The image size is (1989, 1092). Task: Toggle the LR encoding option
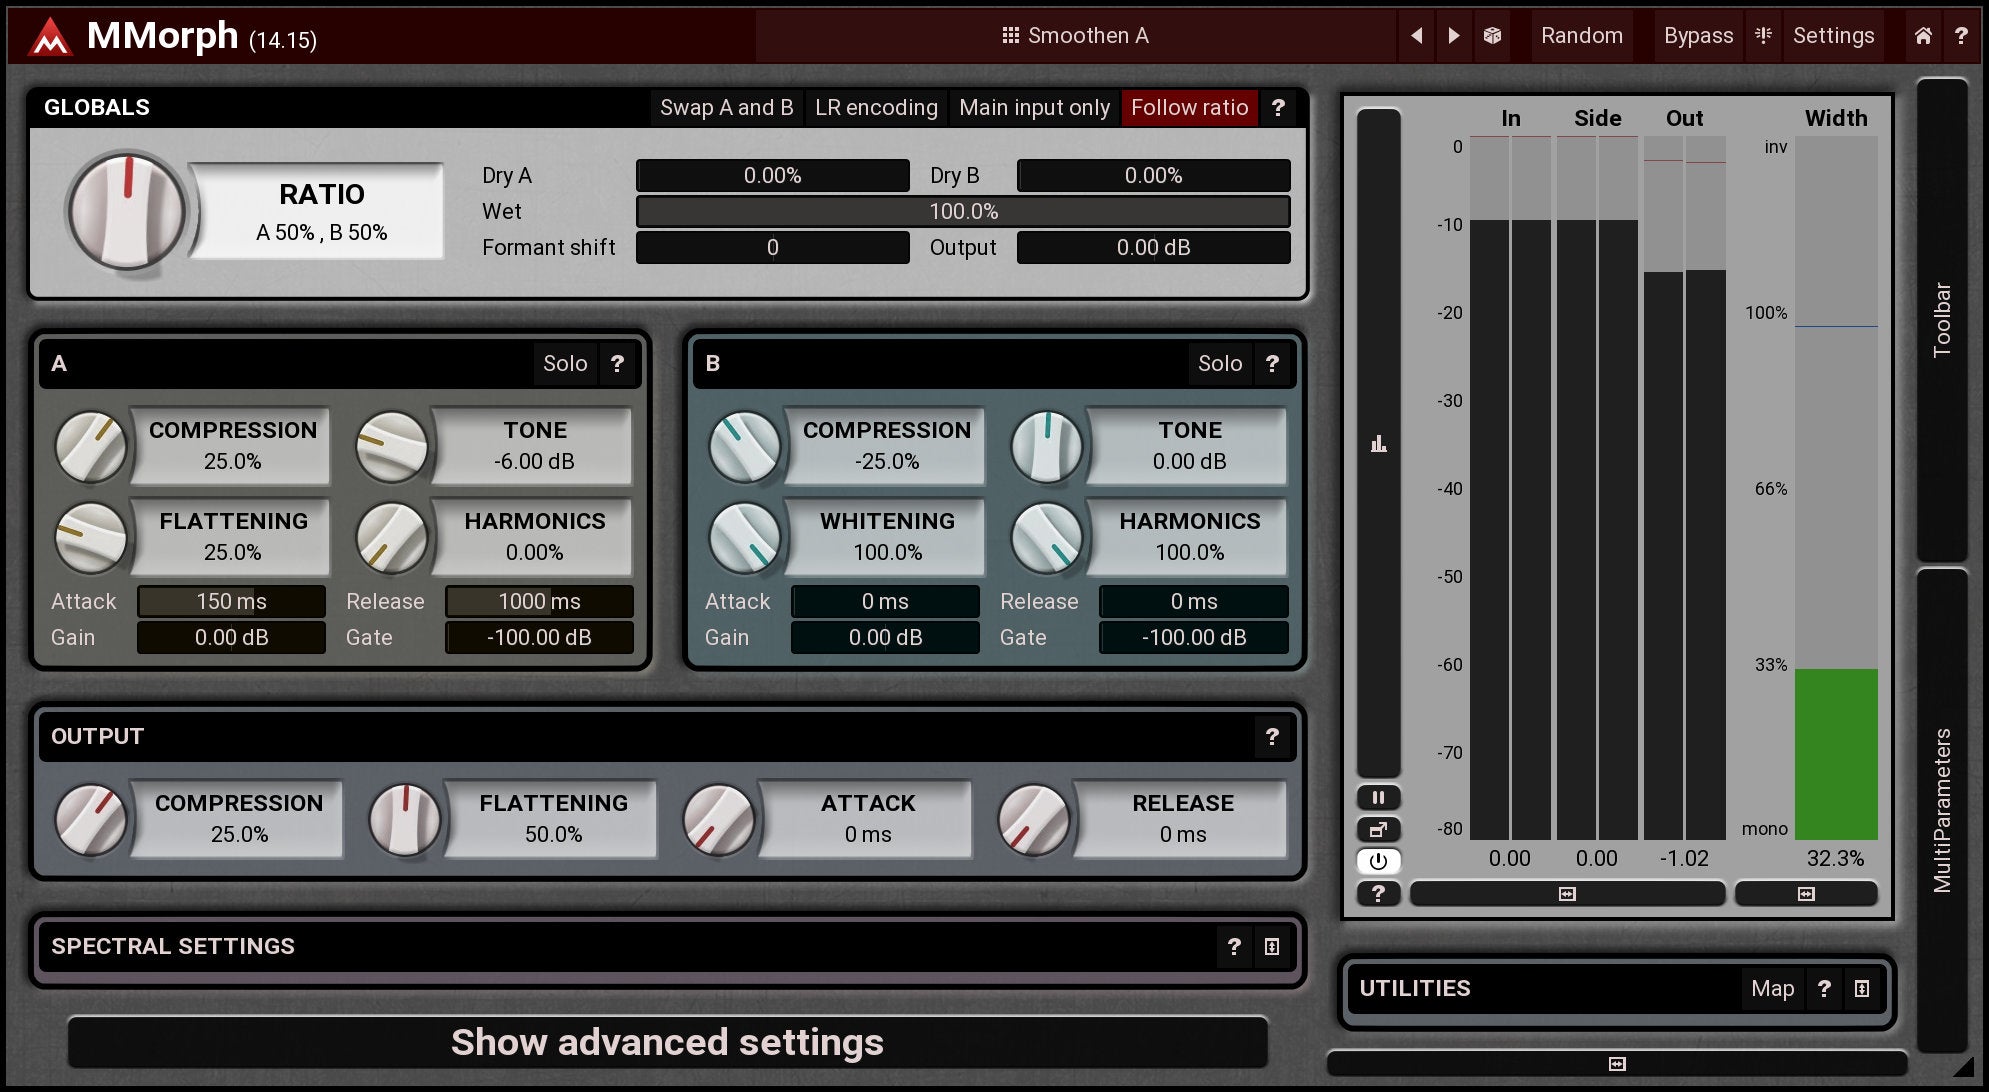(876, 108)
